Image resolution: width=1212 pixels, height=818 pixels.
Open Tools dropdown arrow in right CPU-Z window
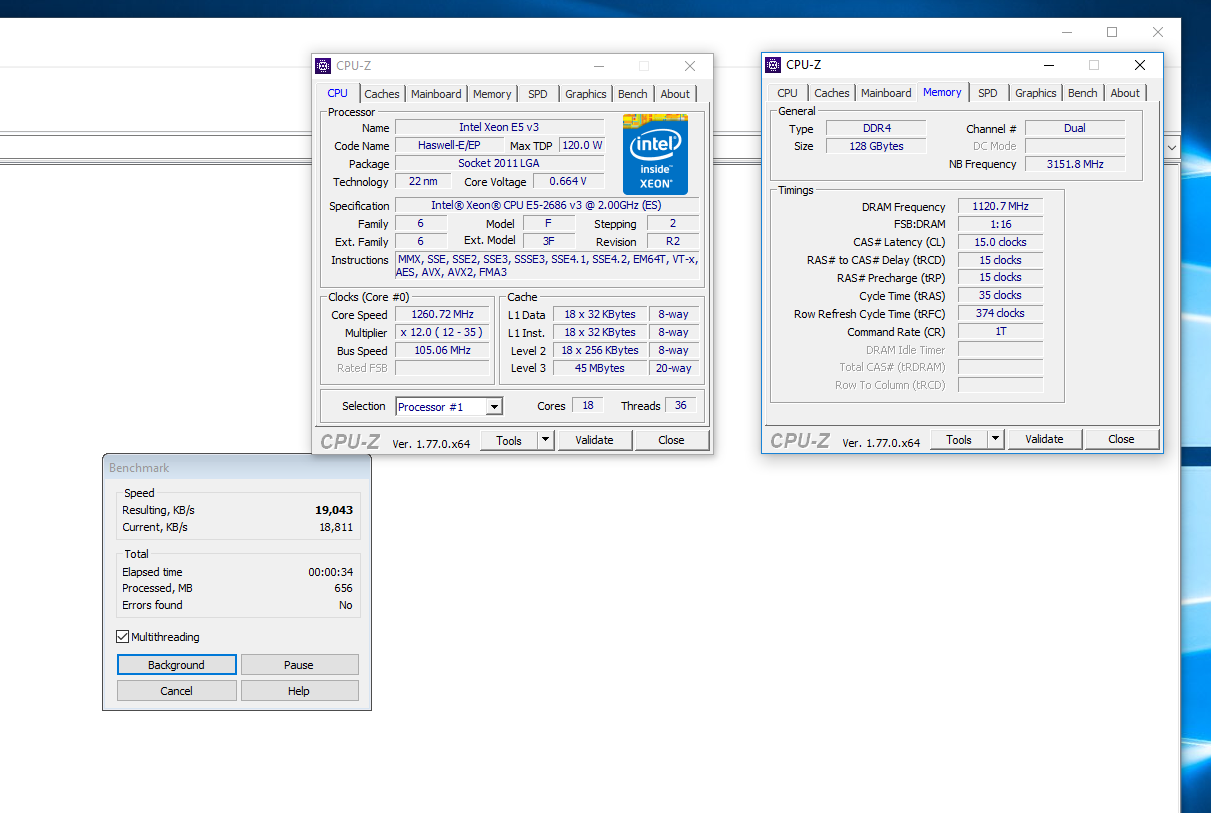pyautogui.click(x=995, y=439)
